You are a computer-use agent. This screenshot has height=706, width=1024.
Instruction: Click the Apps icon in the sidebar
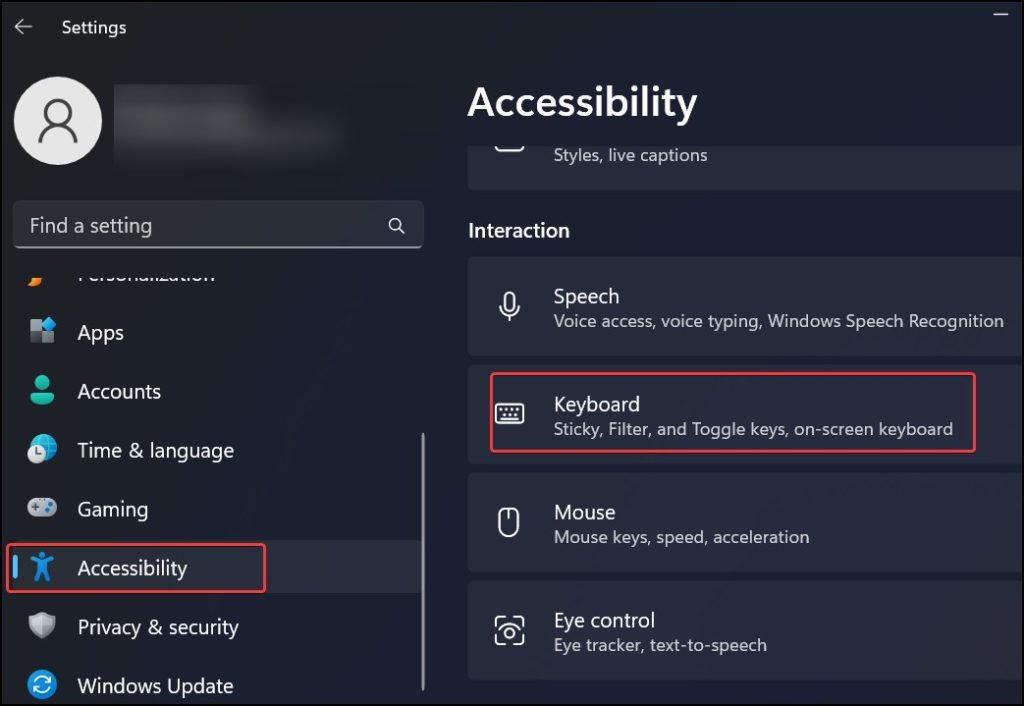(x=42, y=332)
